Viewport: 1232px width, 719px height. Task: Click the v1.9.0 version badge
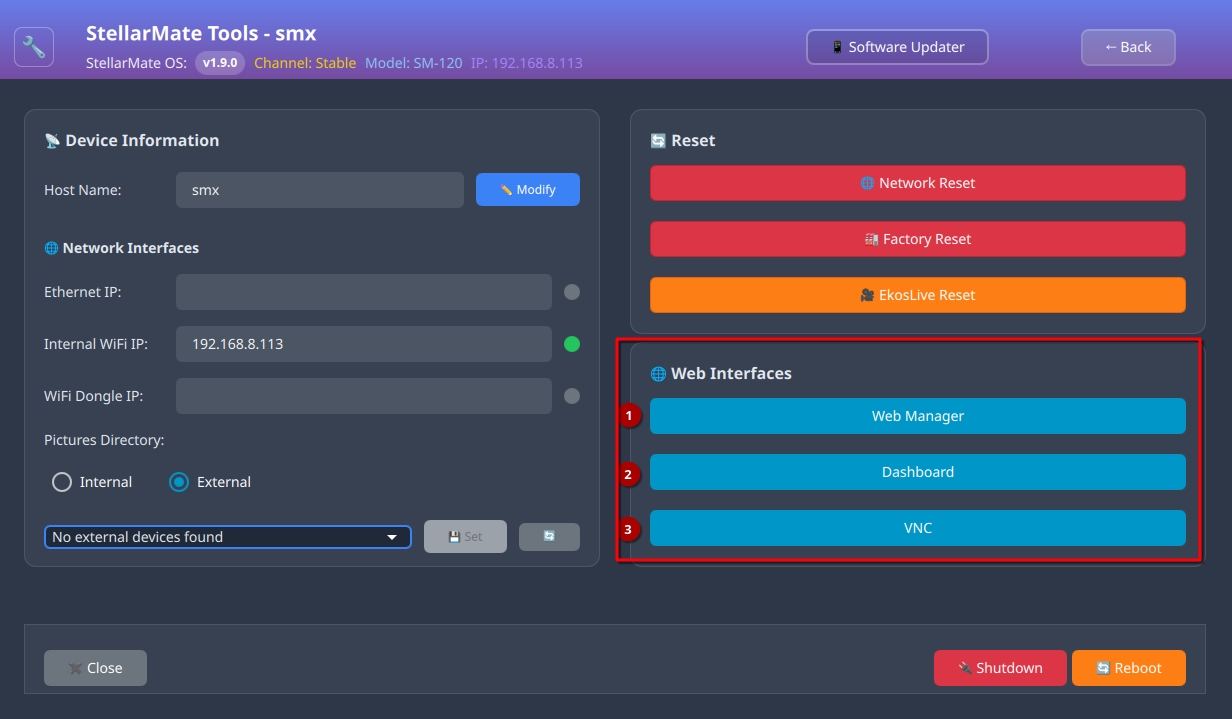[220, 63]
